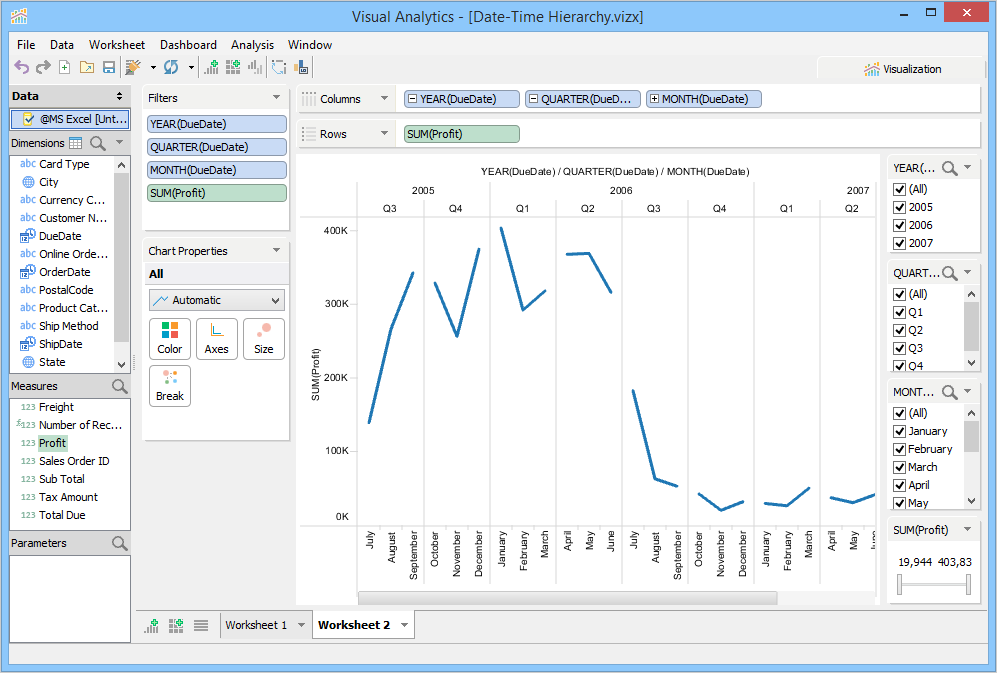Uncheck January in the MONTH filter
The image size is (997, 673).
(899, 431)
